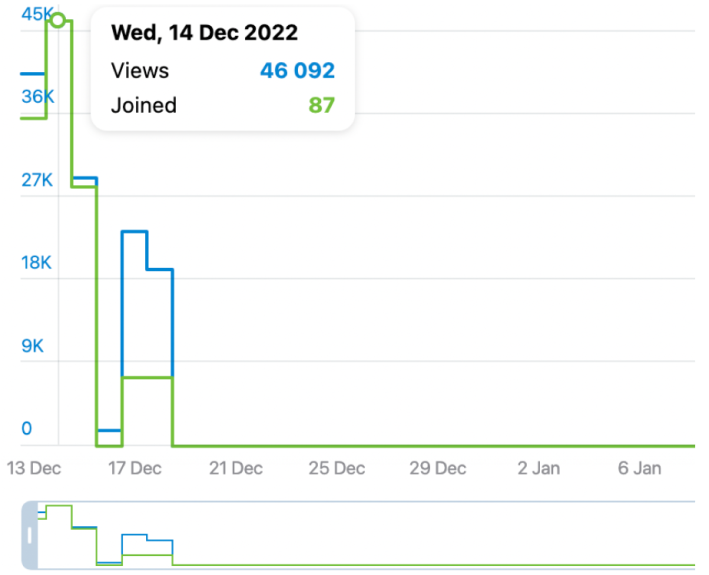Click the Joined value 87

coord(321,105)
